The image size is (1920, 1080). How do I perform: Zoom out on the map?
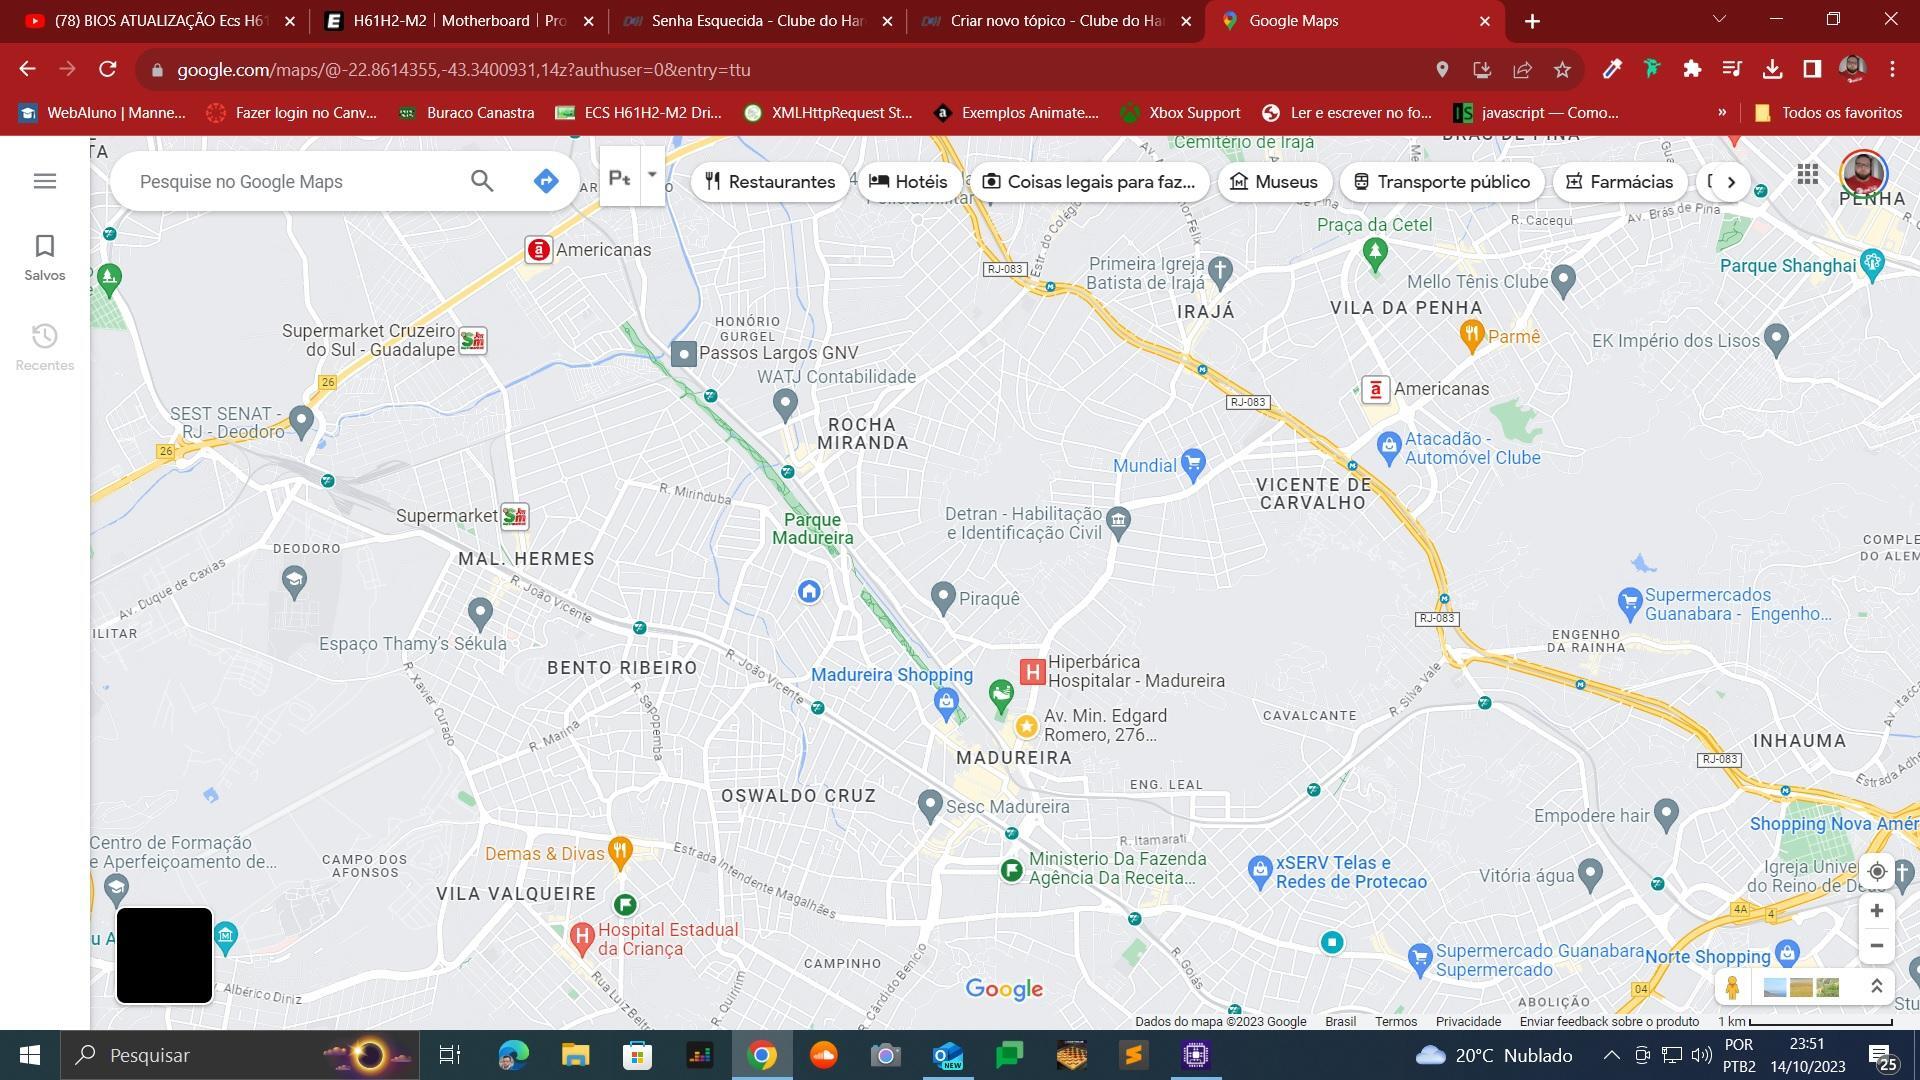point(1877,946)
